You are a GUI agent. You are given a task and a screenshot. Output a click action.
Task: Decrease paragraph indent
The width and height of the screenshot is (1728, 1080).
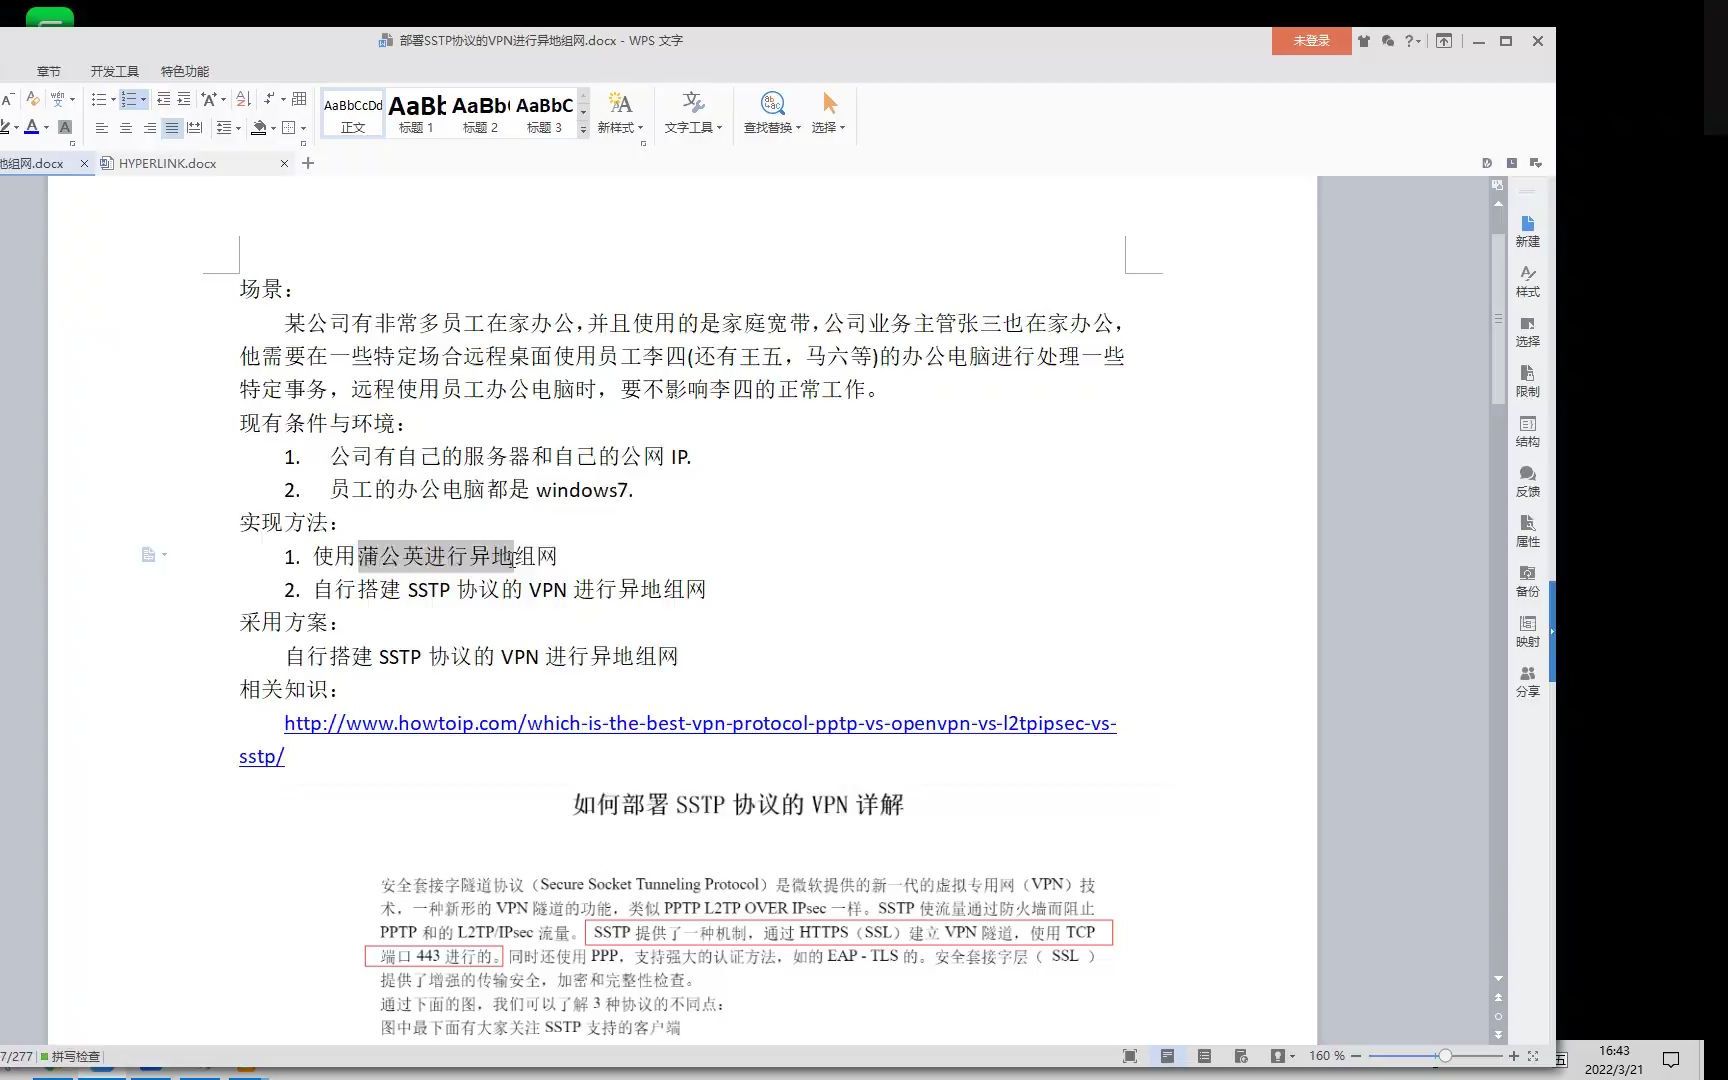[x=163, y=99]
